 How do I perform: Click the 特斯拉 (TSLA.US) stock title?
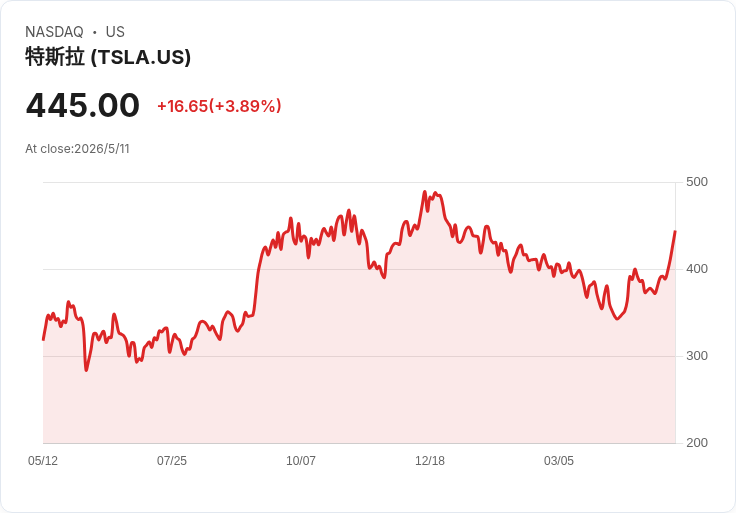(108, 57)
